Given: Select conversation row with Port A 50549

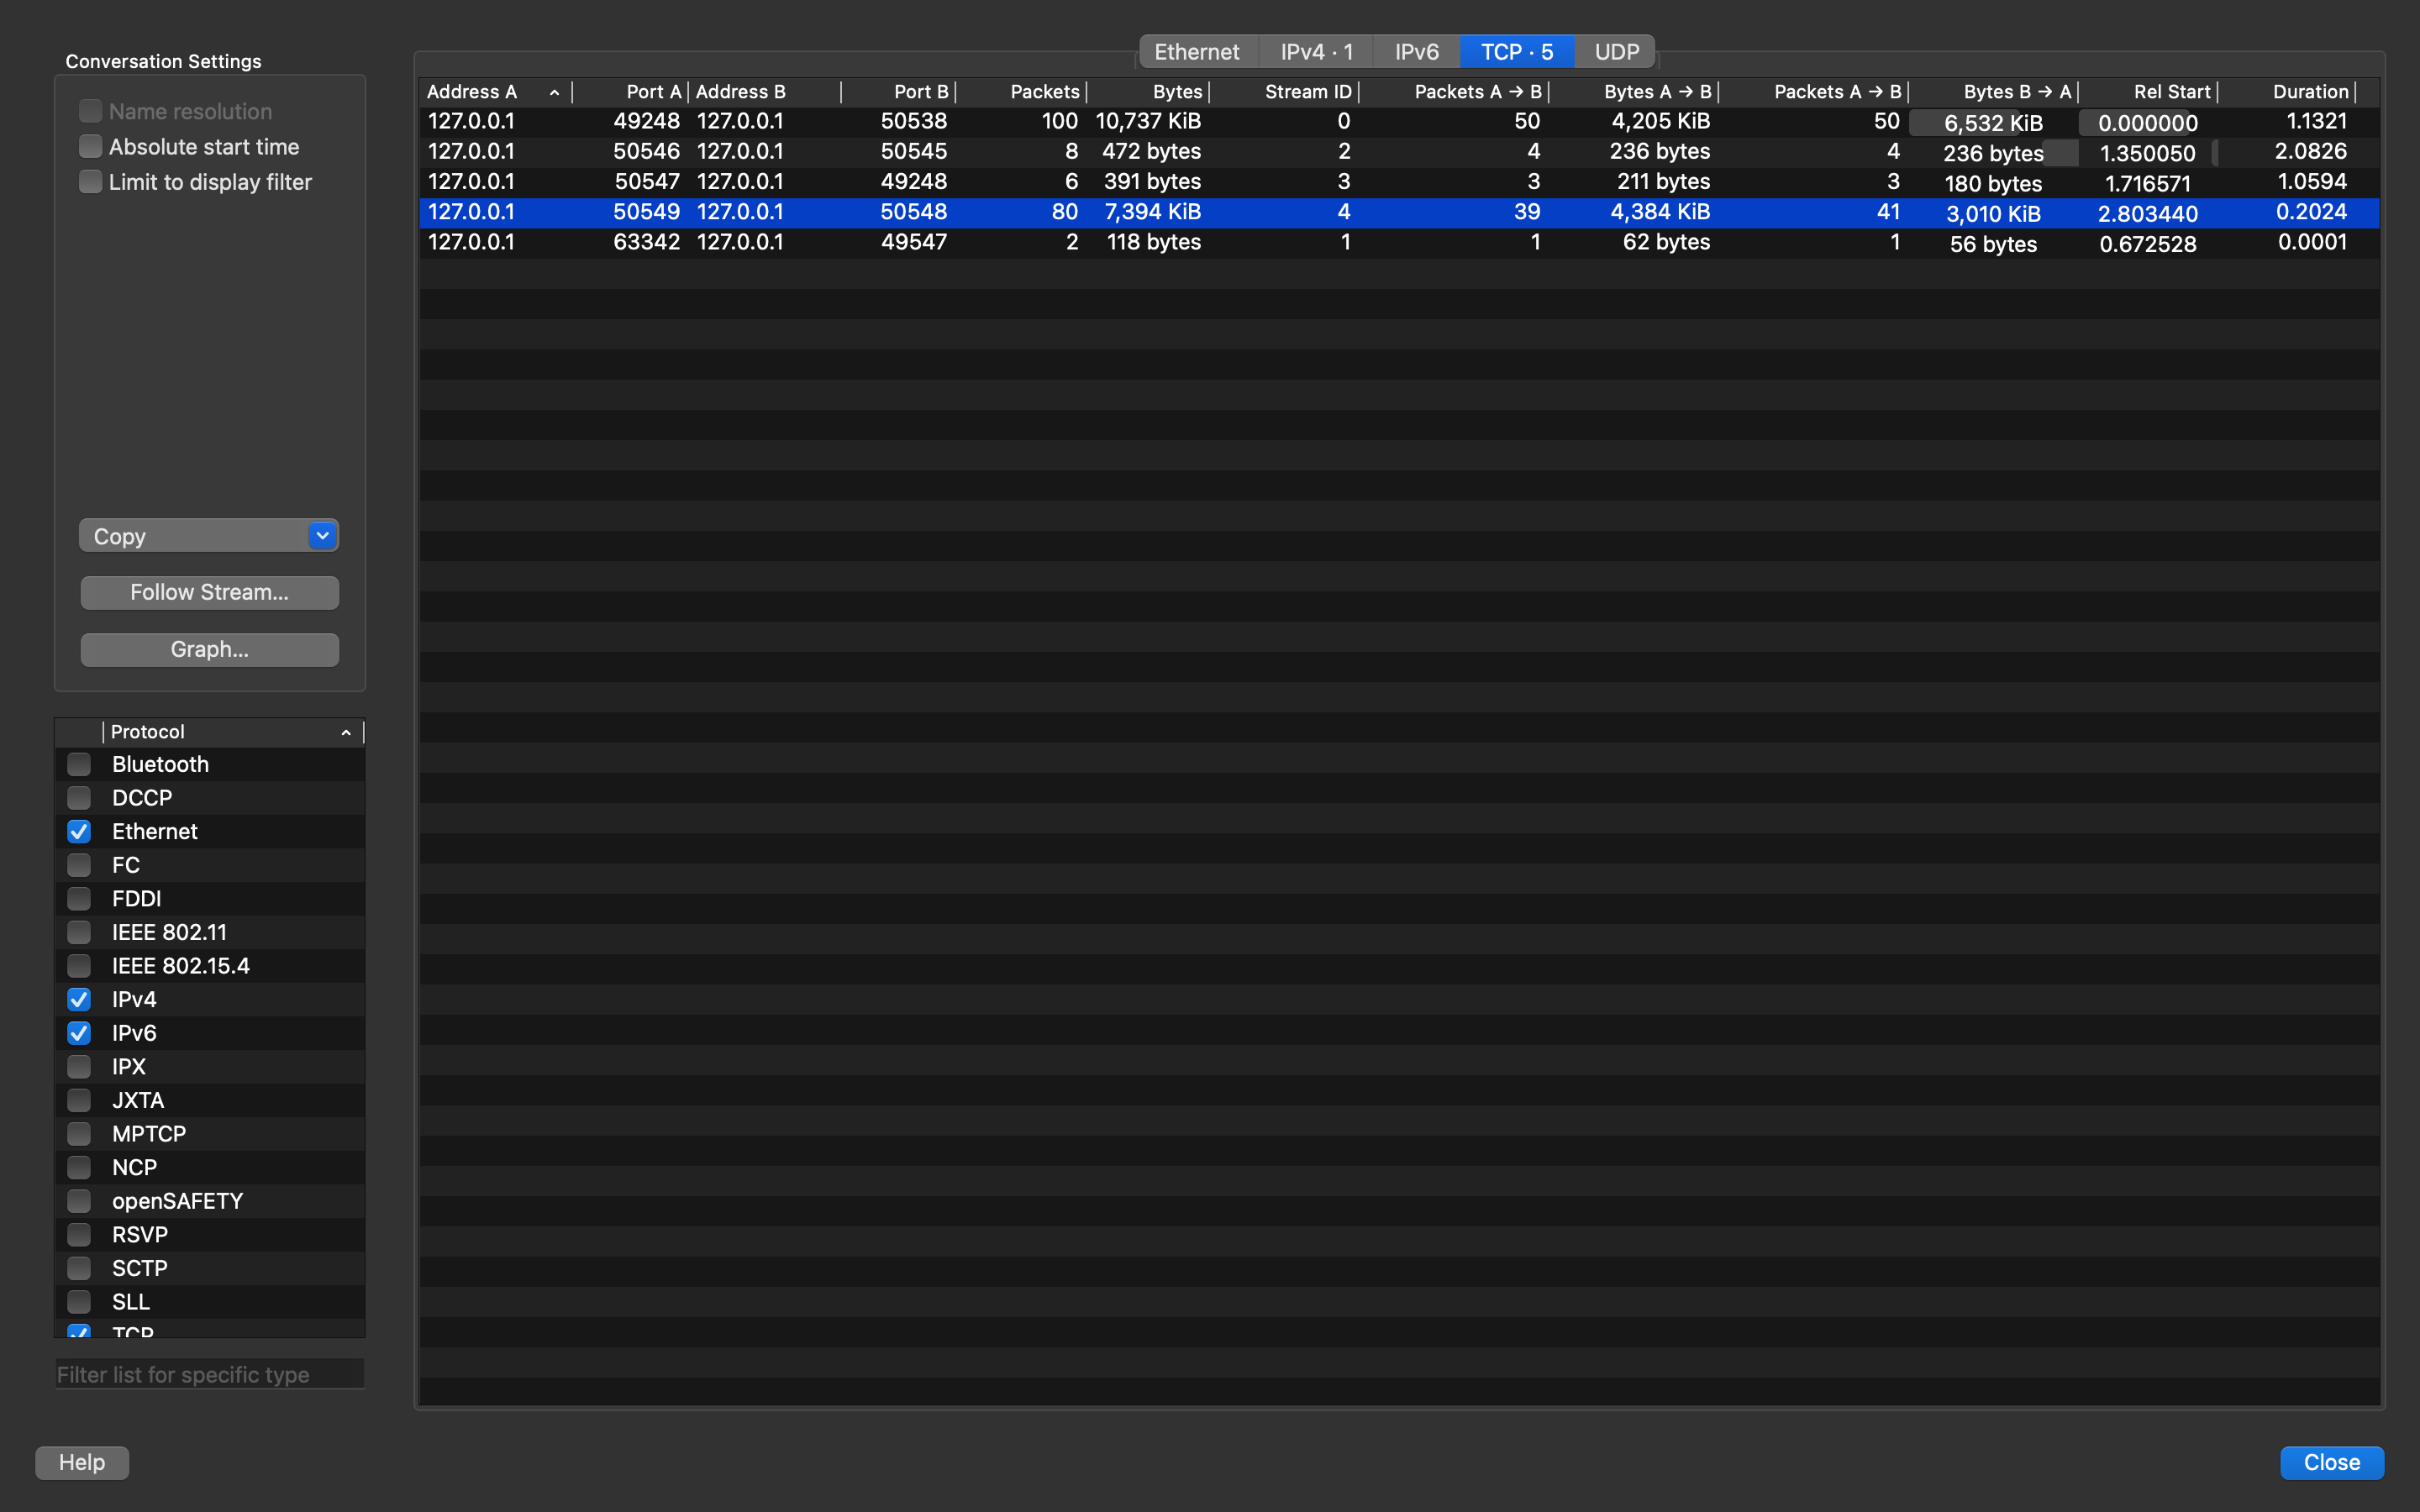Looking at the screenshot, I should [1399, 212].
